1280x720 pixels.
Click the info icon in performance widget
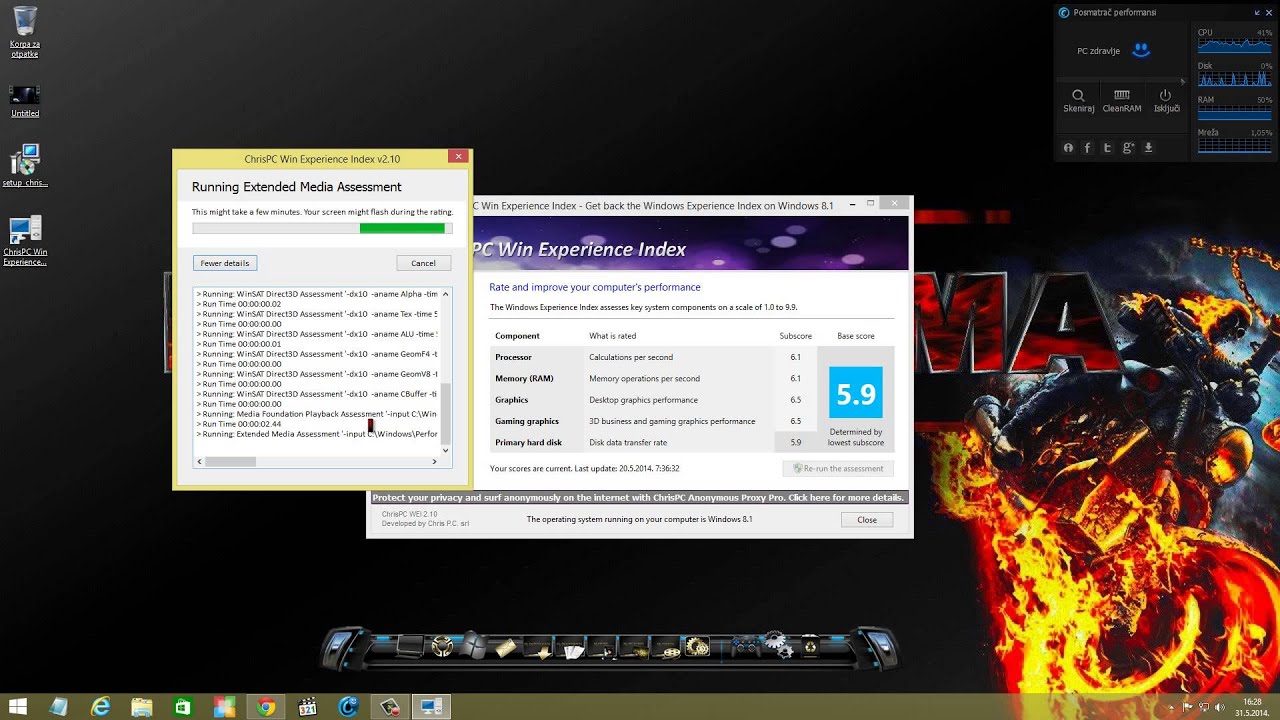tap(1068, 147)
